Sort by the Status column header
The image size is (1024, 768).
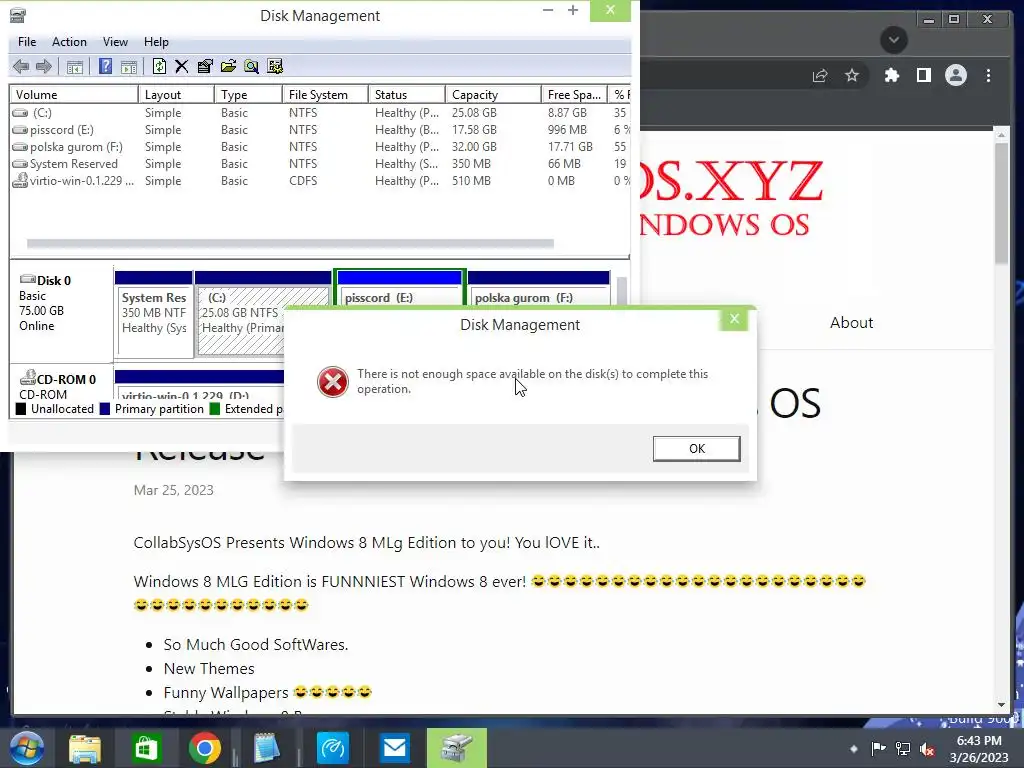pyautogui.click(x=407, y=95)
